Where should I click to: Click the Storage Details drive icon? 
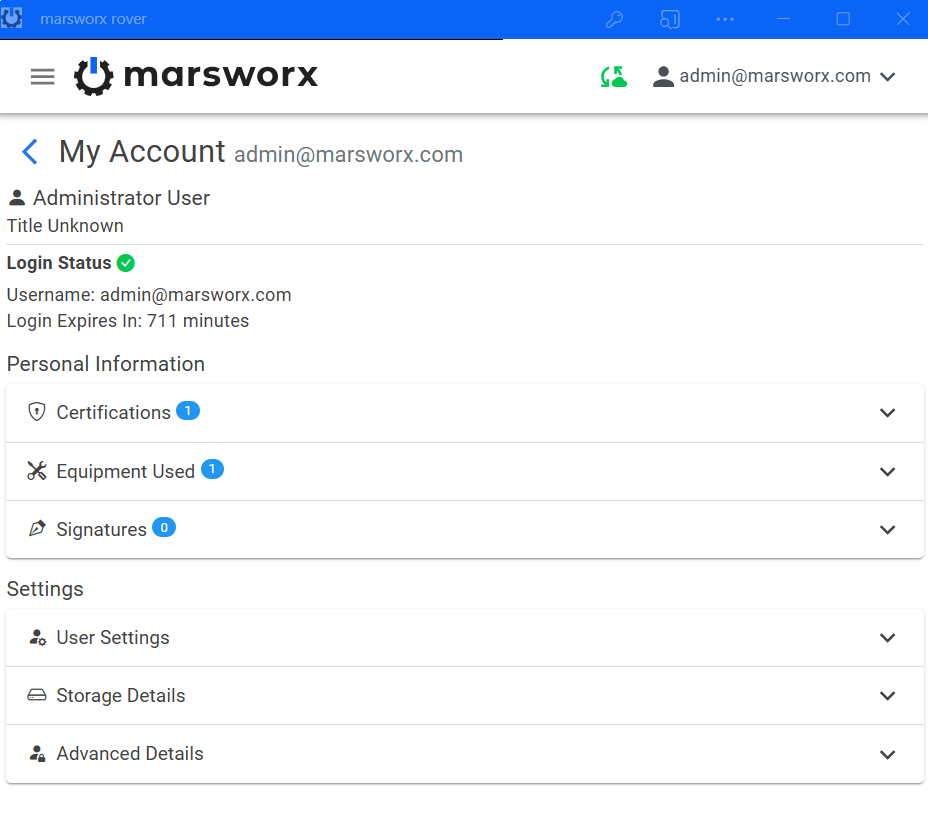37,695
